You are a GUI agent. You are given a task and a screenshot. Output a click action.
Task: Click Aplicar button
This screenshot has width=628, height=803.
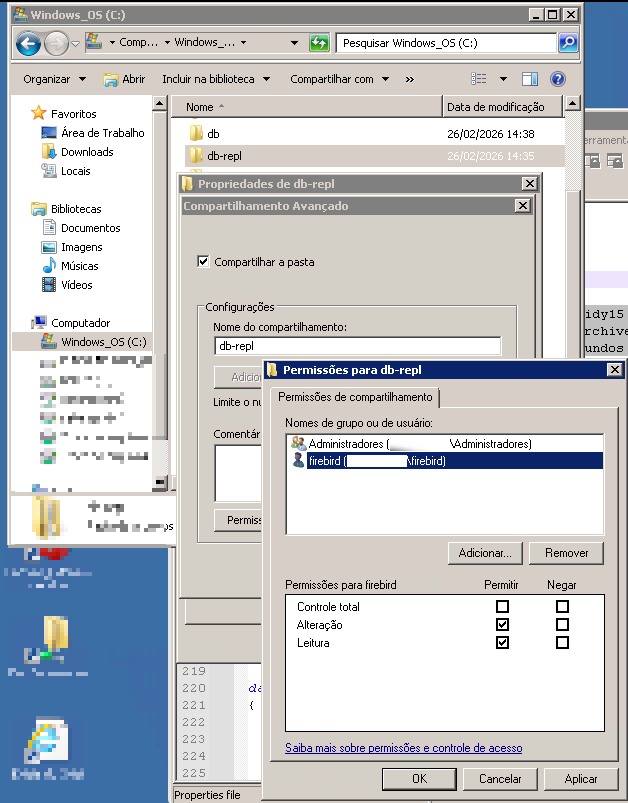pos(581,778)
